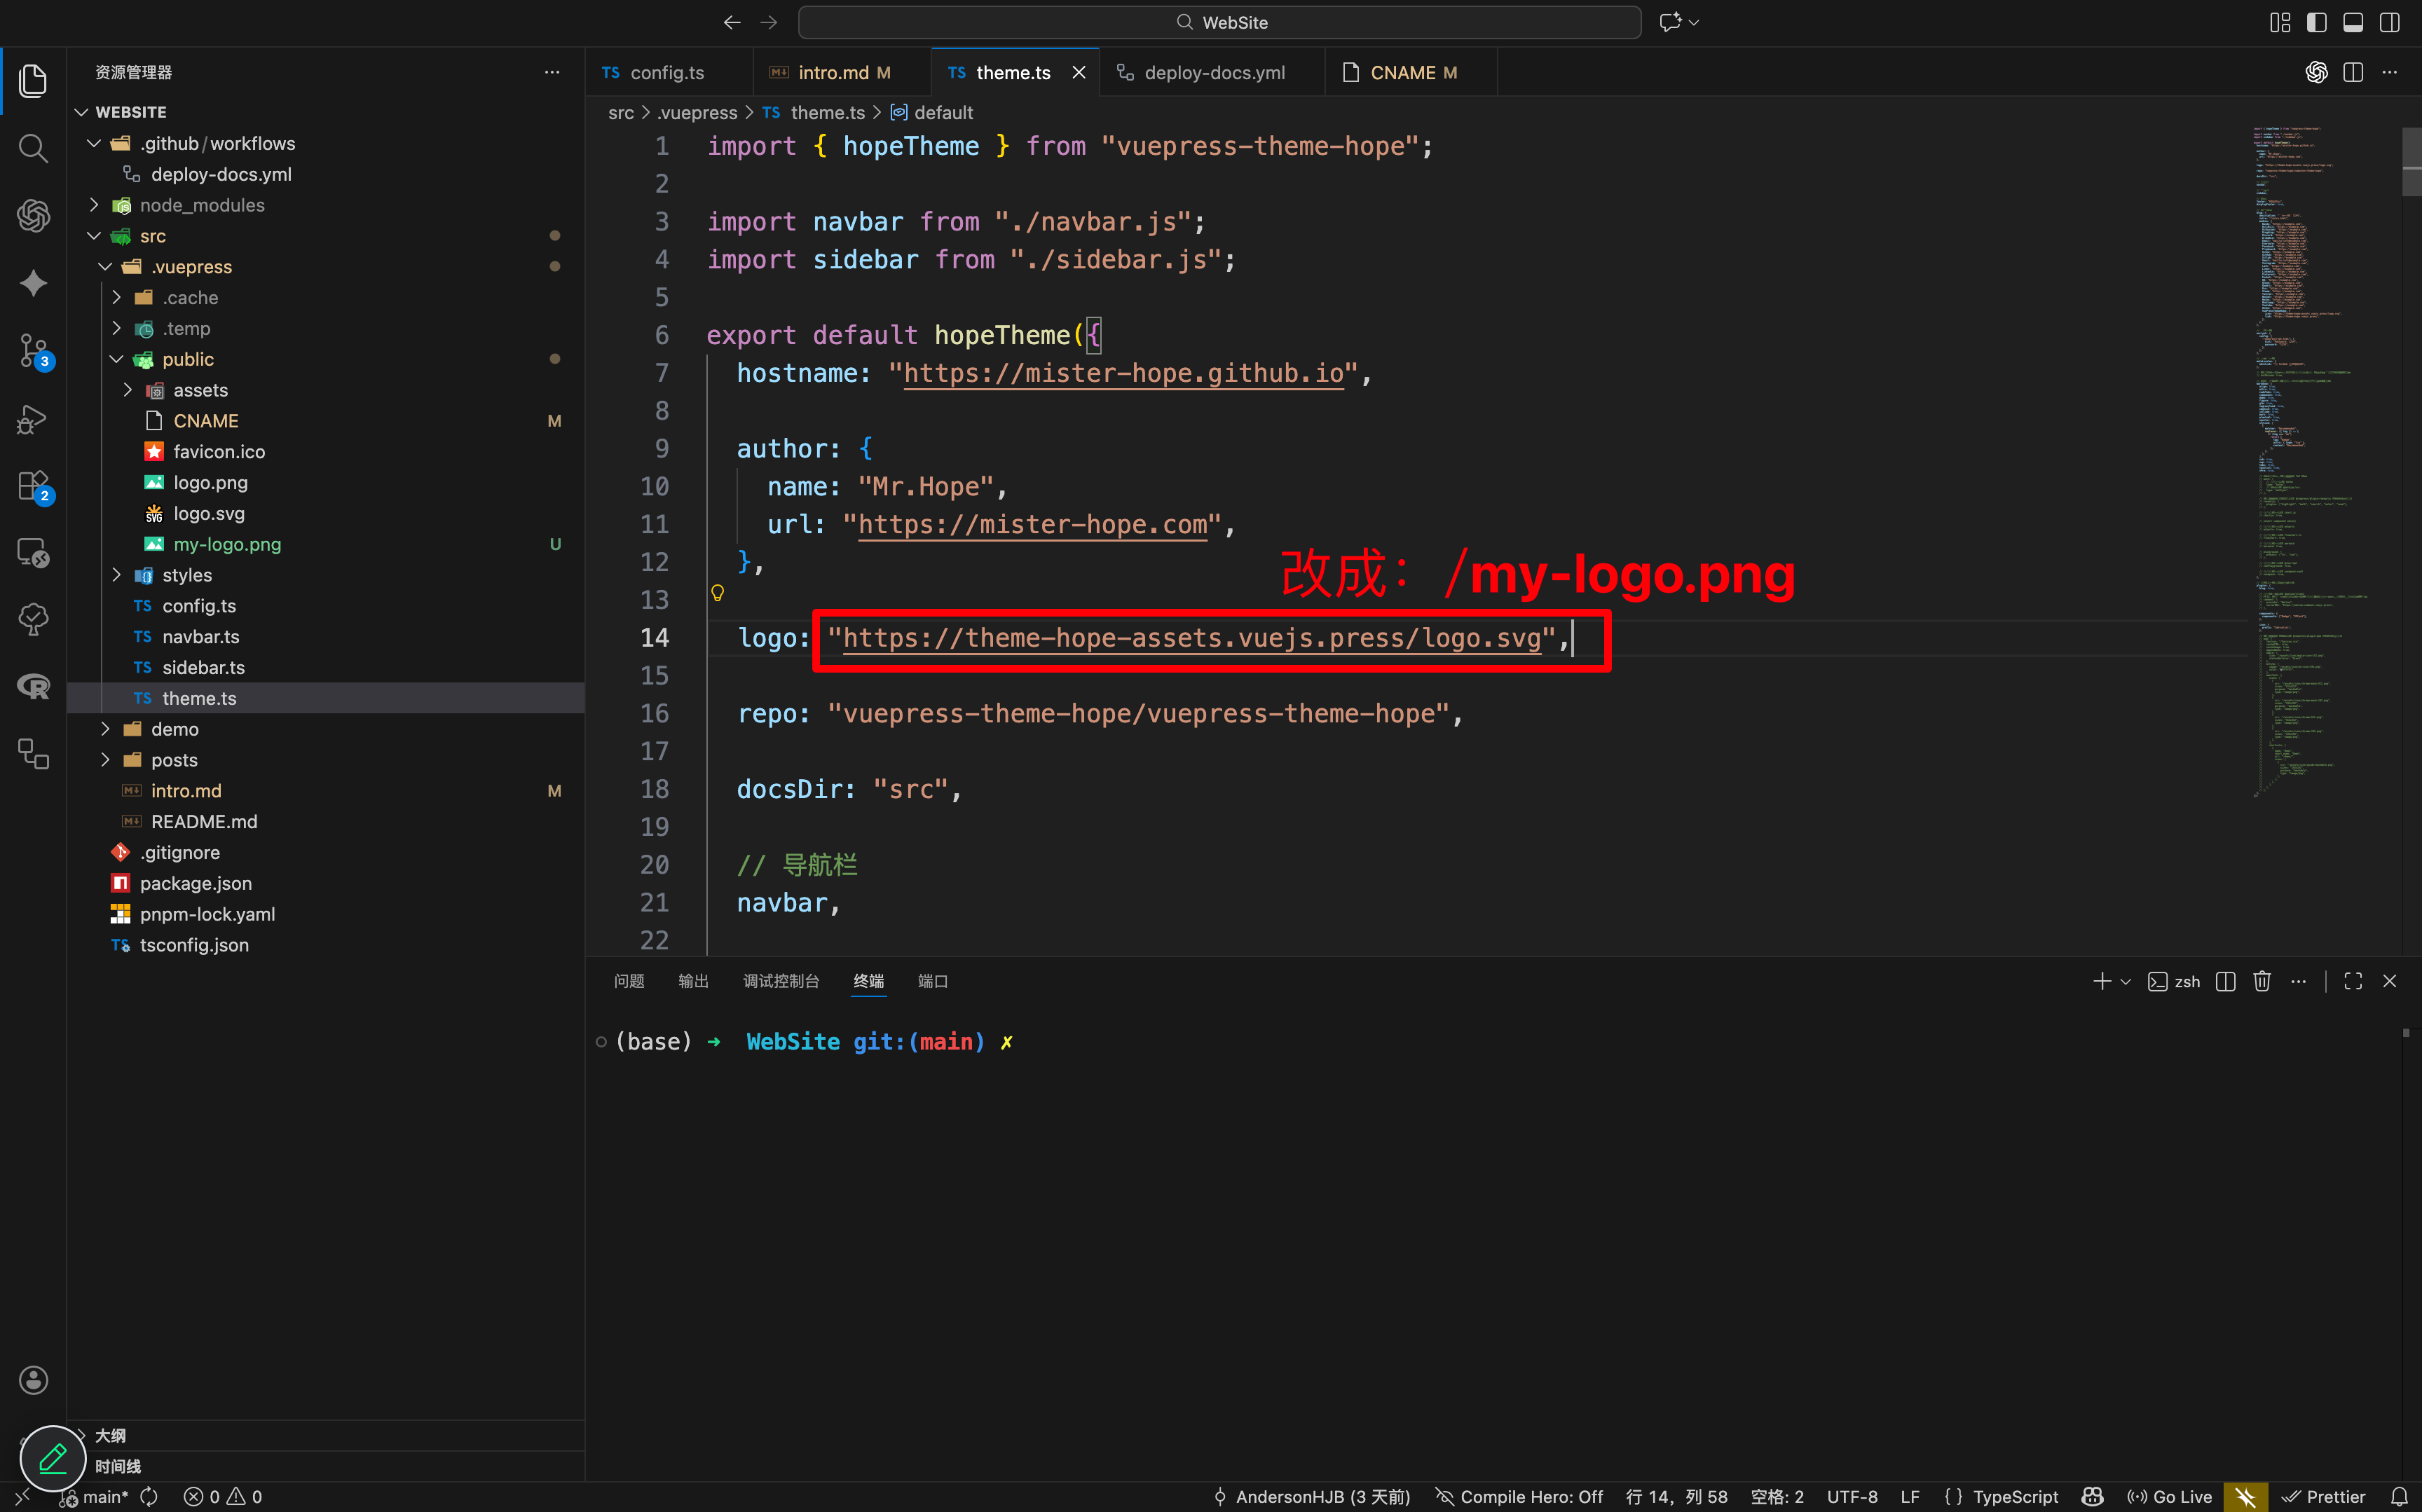Click UTF-8 encoding in status bar
The height and width of the screenshot is (1512, 2422).
[1852, 1496]
